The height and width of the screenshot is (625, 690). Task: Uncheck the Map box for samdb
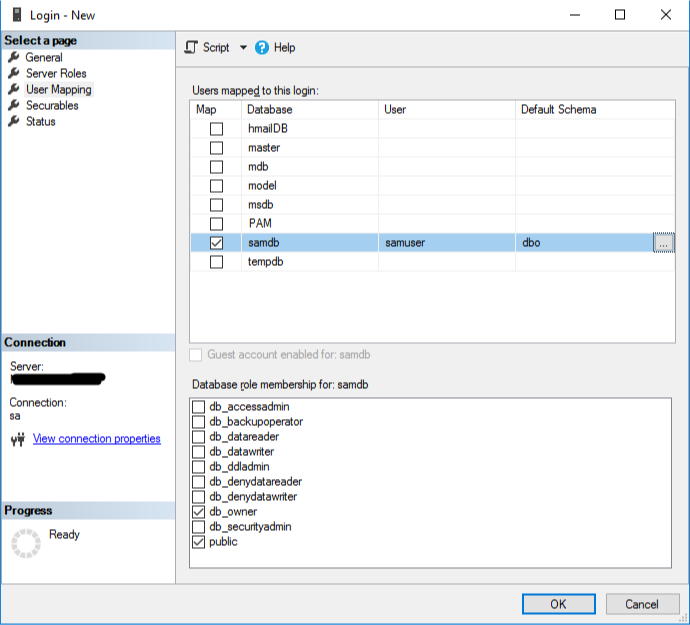[x=216, y=243]
